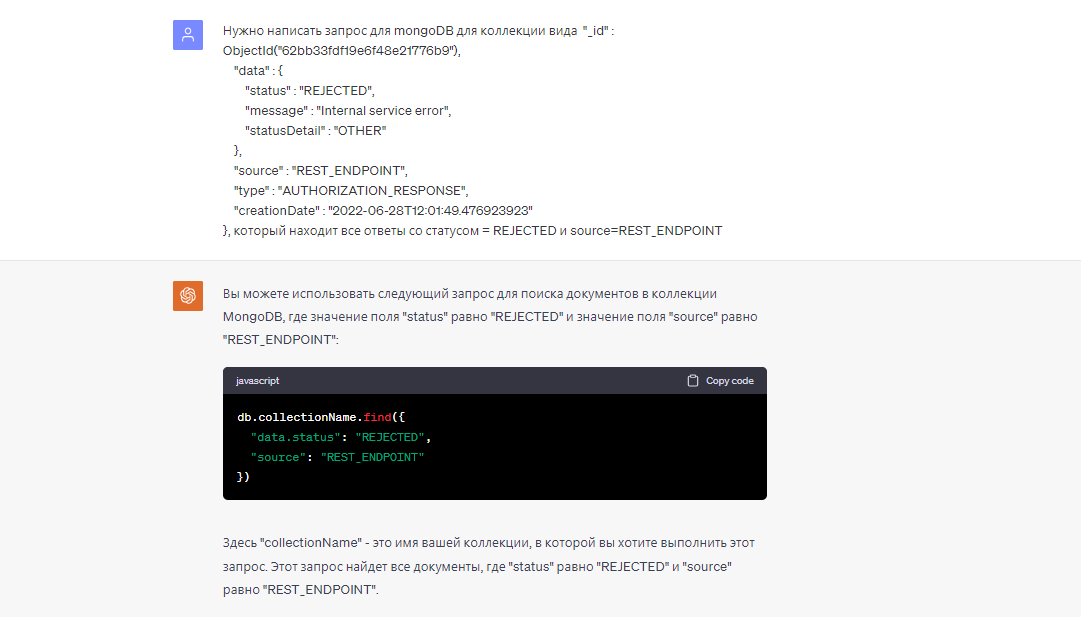Click the "type" : "AUTHORIZATION_RESPONSE" line
1081x617 pixels.
pos(351,190)
